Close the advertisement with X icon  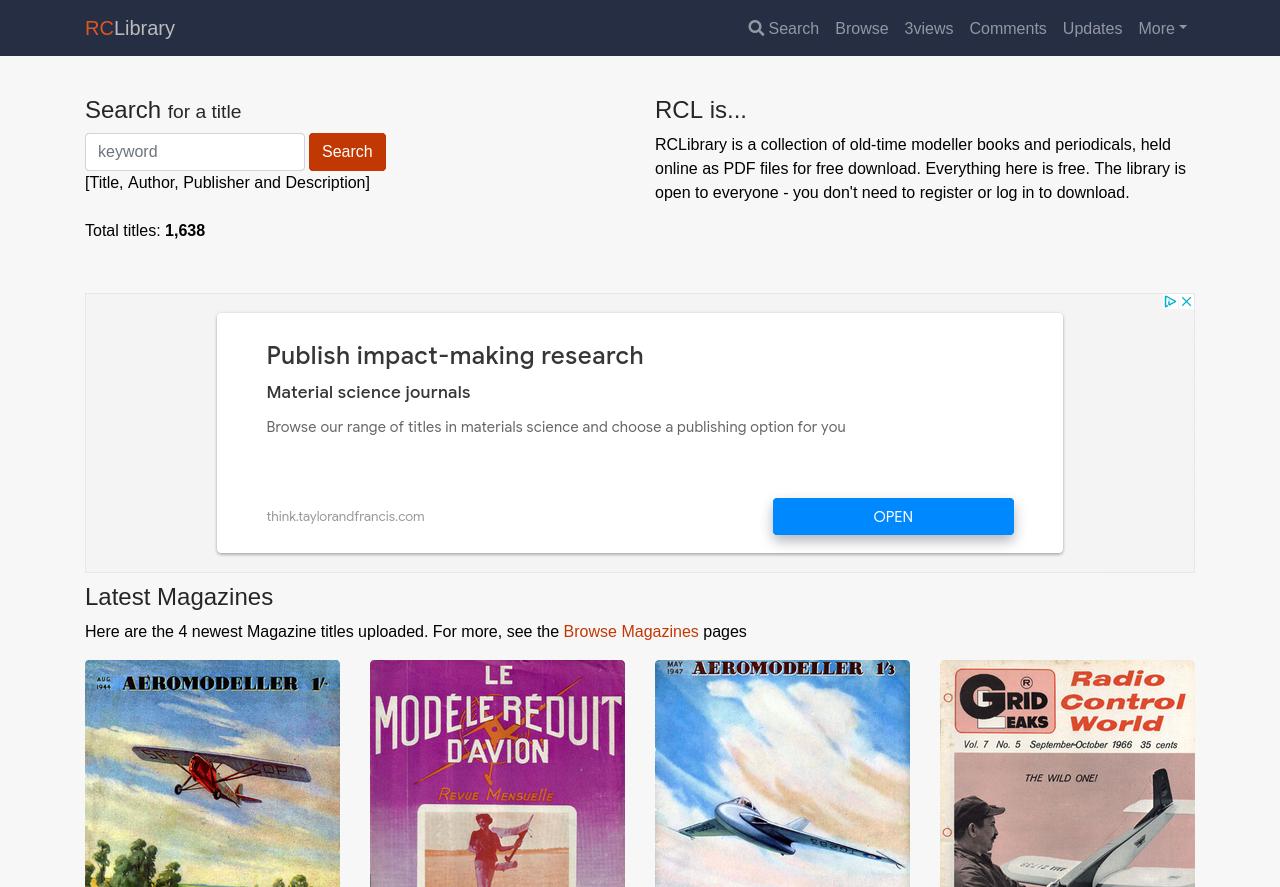[1186, 302]
